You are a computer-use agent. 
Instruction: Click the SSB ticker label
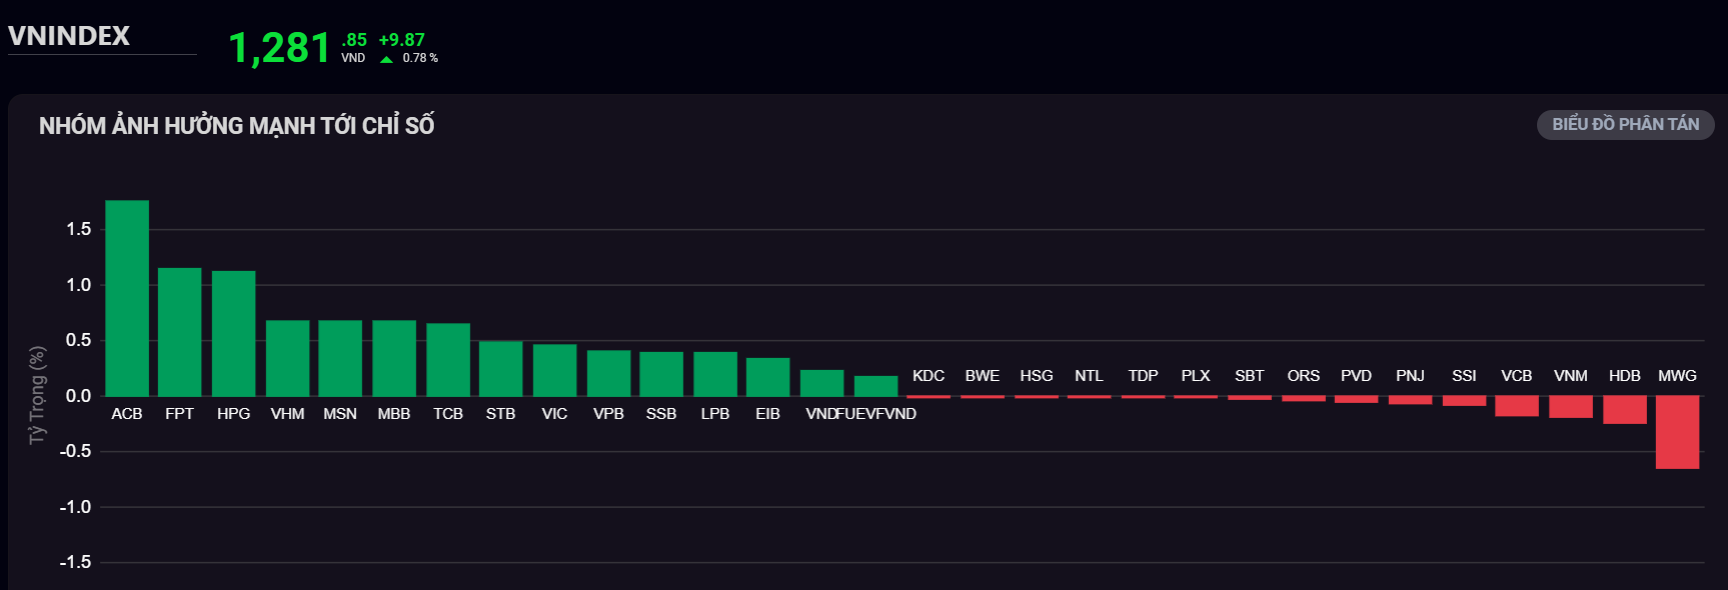[661, 414]
